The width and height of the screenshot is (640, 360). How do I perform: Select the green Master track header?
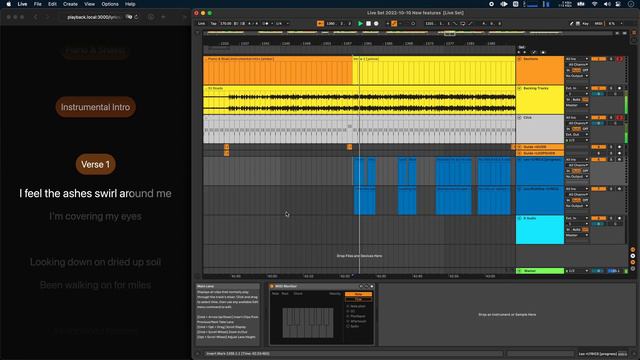pyautogui.click(x=540, y=271)
